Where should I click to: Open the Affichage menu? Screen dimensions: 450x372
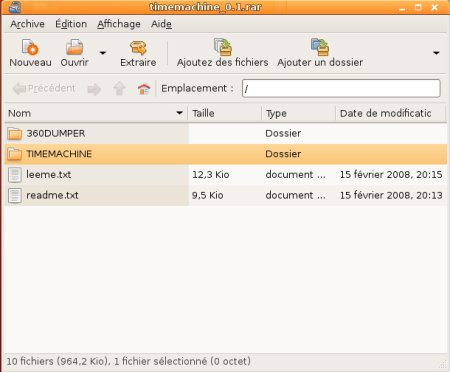coord(119,24)
